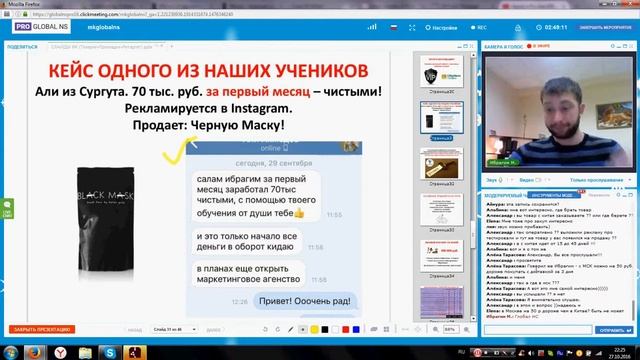Screen dimensions: 640x360
Task: Toggle the Видео camera control
Action: click(530, 180)
